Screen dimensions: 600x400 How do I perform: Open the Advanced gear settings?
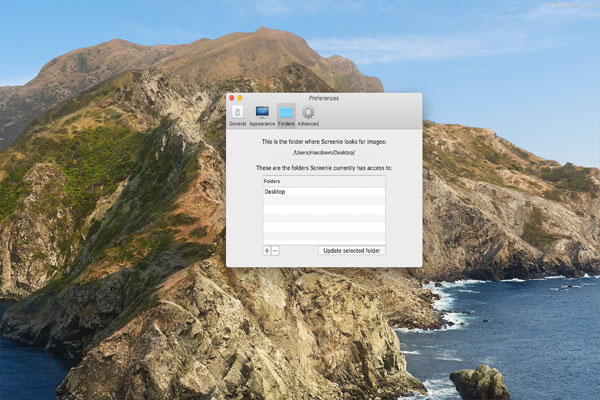click(x=308, y=115)
